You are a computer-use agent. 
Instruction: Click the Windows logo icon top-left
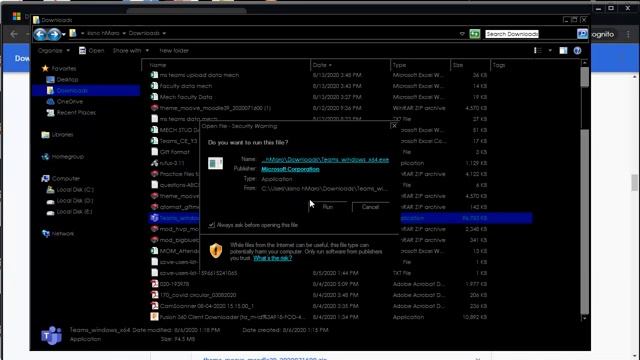pyautogui.click(x=17, y=16)
